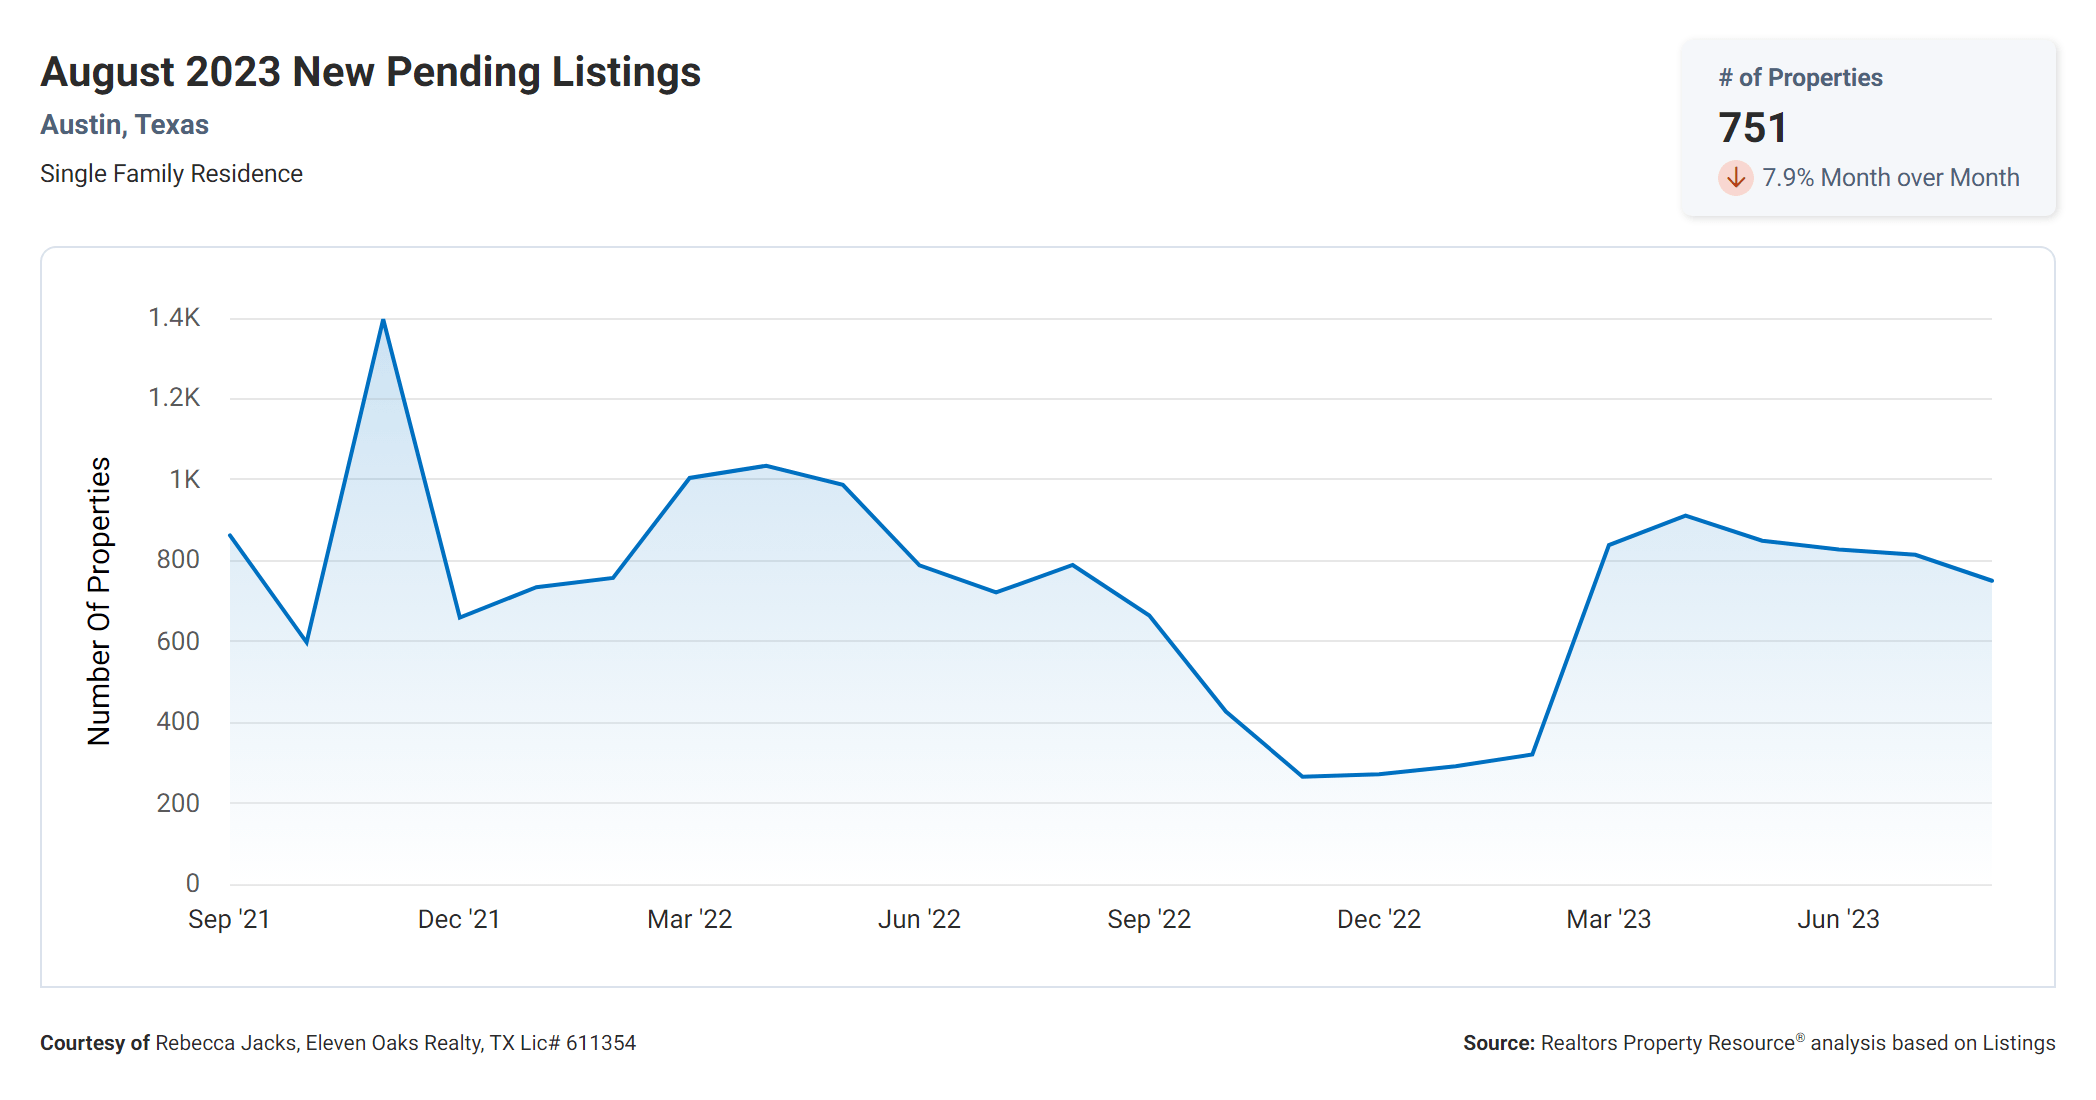Image resolution: width=2096 pixels, height=1100 pixels.
Task: Click the 1.4K y-axis label
Action: tap(174, 318)
